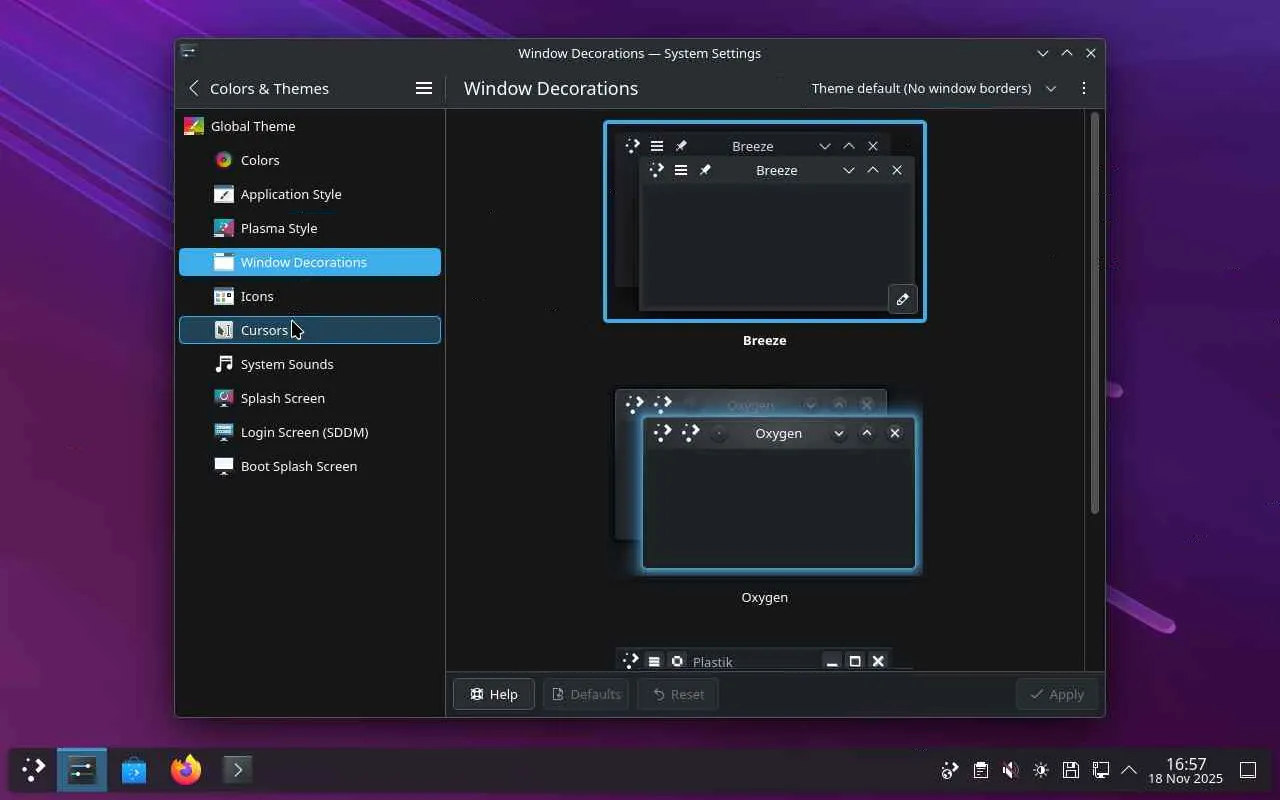The image size is (1280, 800).
Task: Go back from Colors & Themes
Action: 194,88
